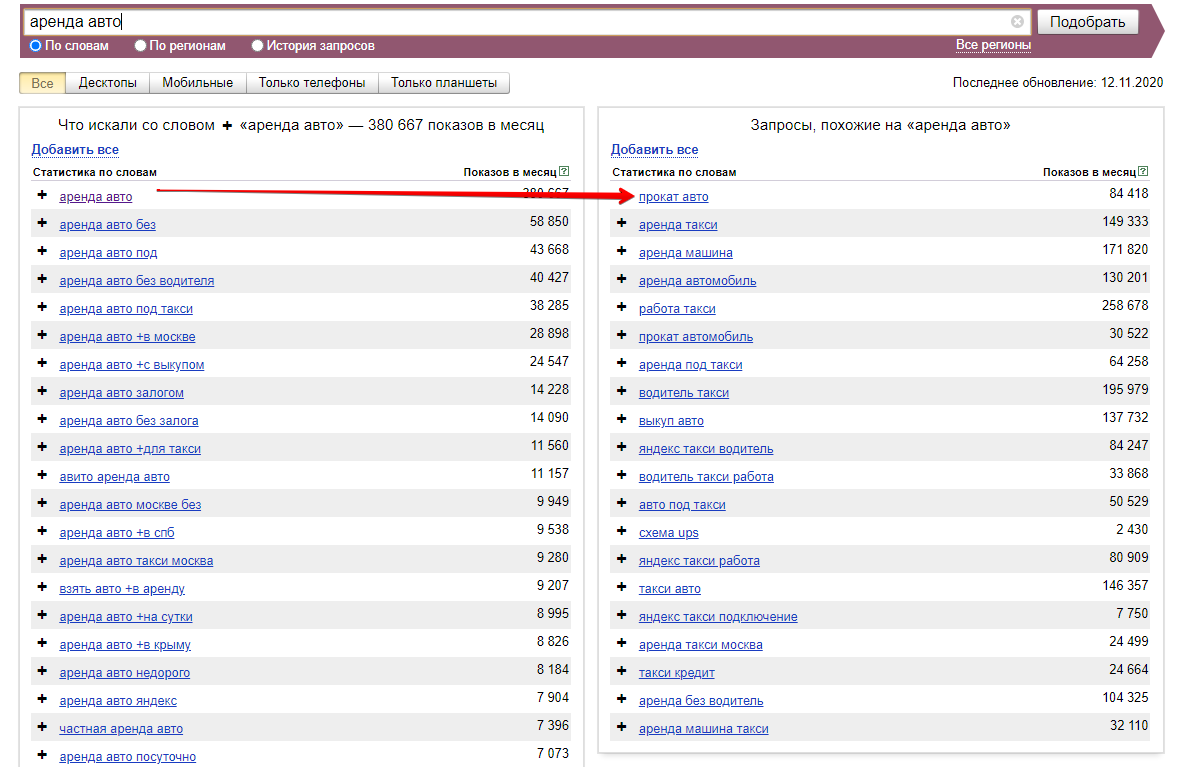This screenshot has height=767, width=1195.
Task: Open the "Все регионы" link
Action: click(x=993, y=45)
